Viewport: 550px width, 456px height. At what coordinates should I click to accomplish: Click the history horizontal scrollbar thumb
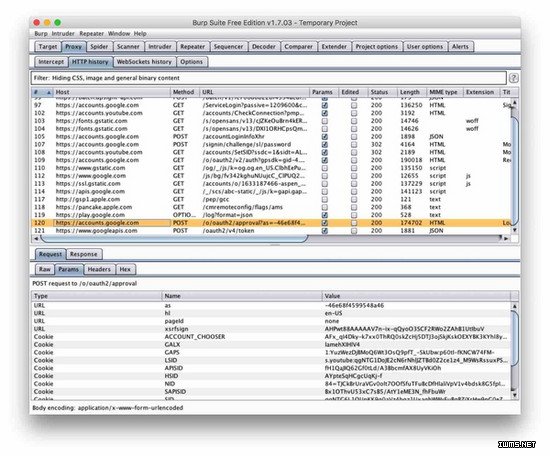click(174, 239)
